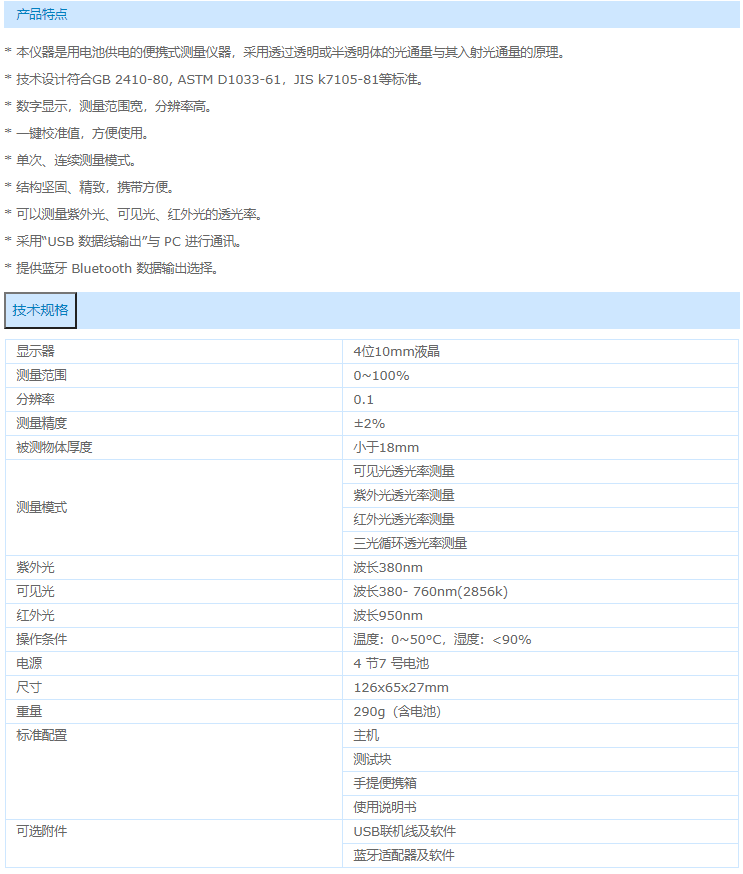Click the Bluetooth data output feature line
Screen dimensions: 743x874
pos(115,268)
